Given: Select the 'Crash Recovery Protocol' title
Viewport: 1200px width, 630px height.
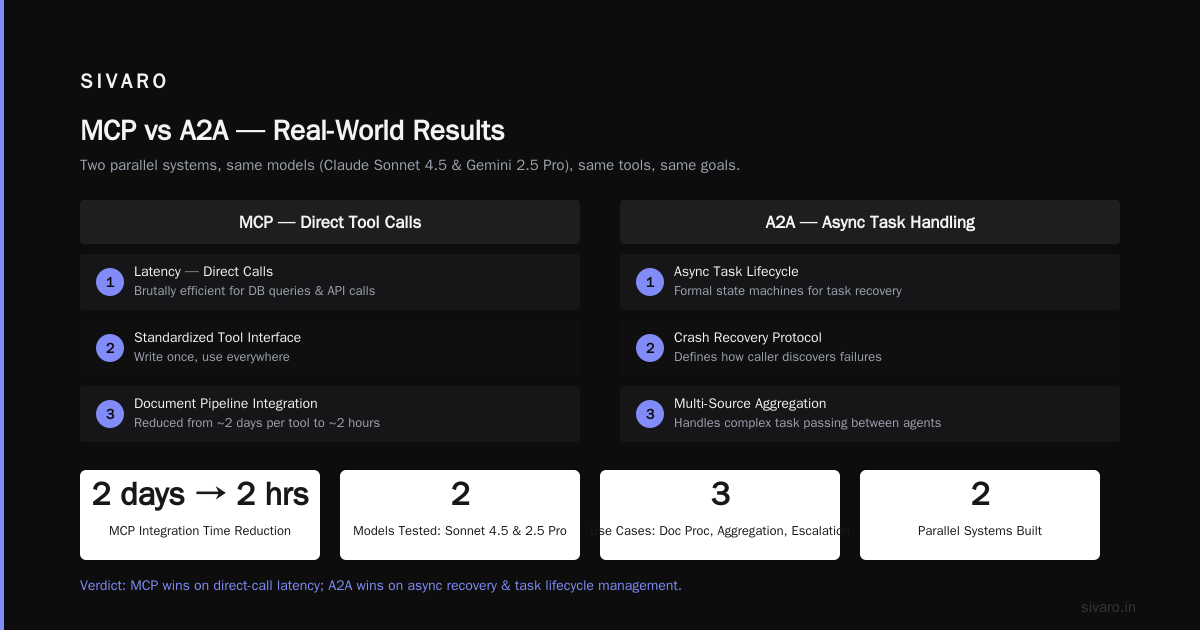Looking at the screenshot, I should click(748, 338).
